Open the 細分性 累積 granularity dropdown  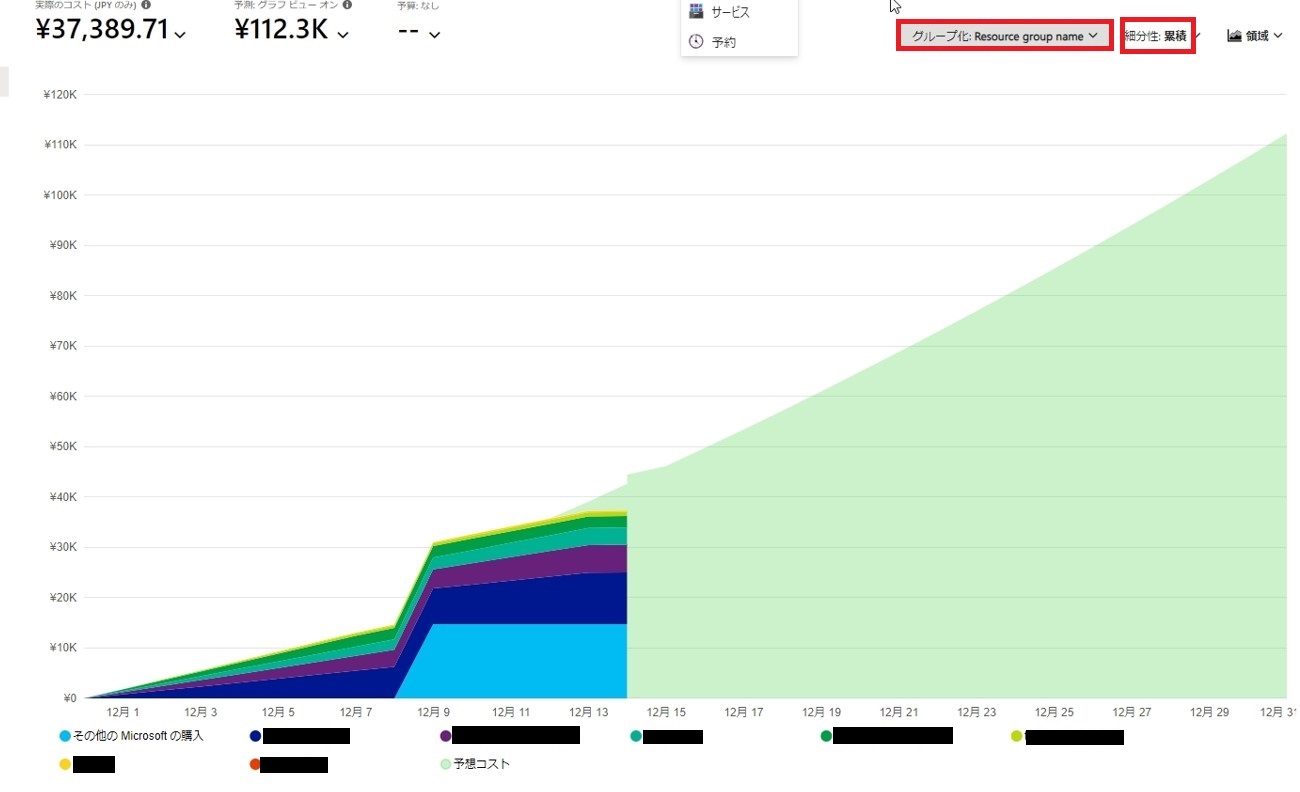tap(1158, 36)
